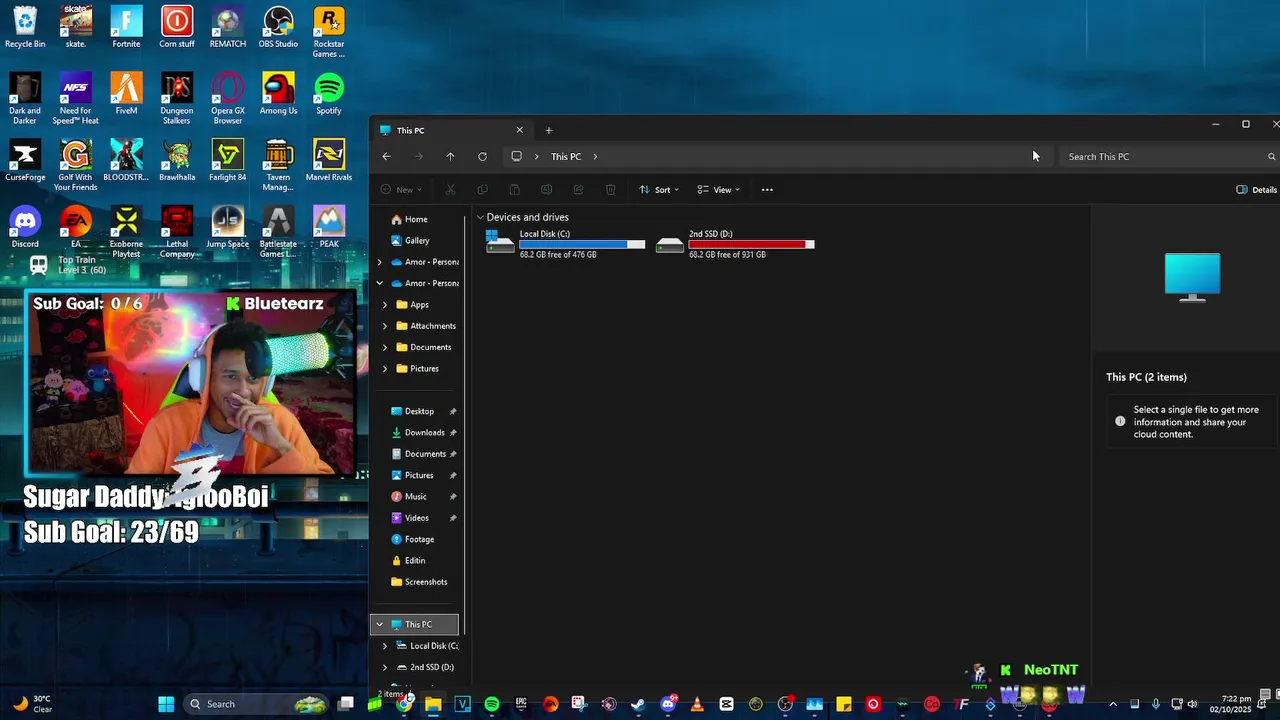Collapse the expanded Amor - Persona node
Screen dimensions: 1280x720
pyautogui.click(x=379, y=283)
